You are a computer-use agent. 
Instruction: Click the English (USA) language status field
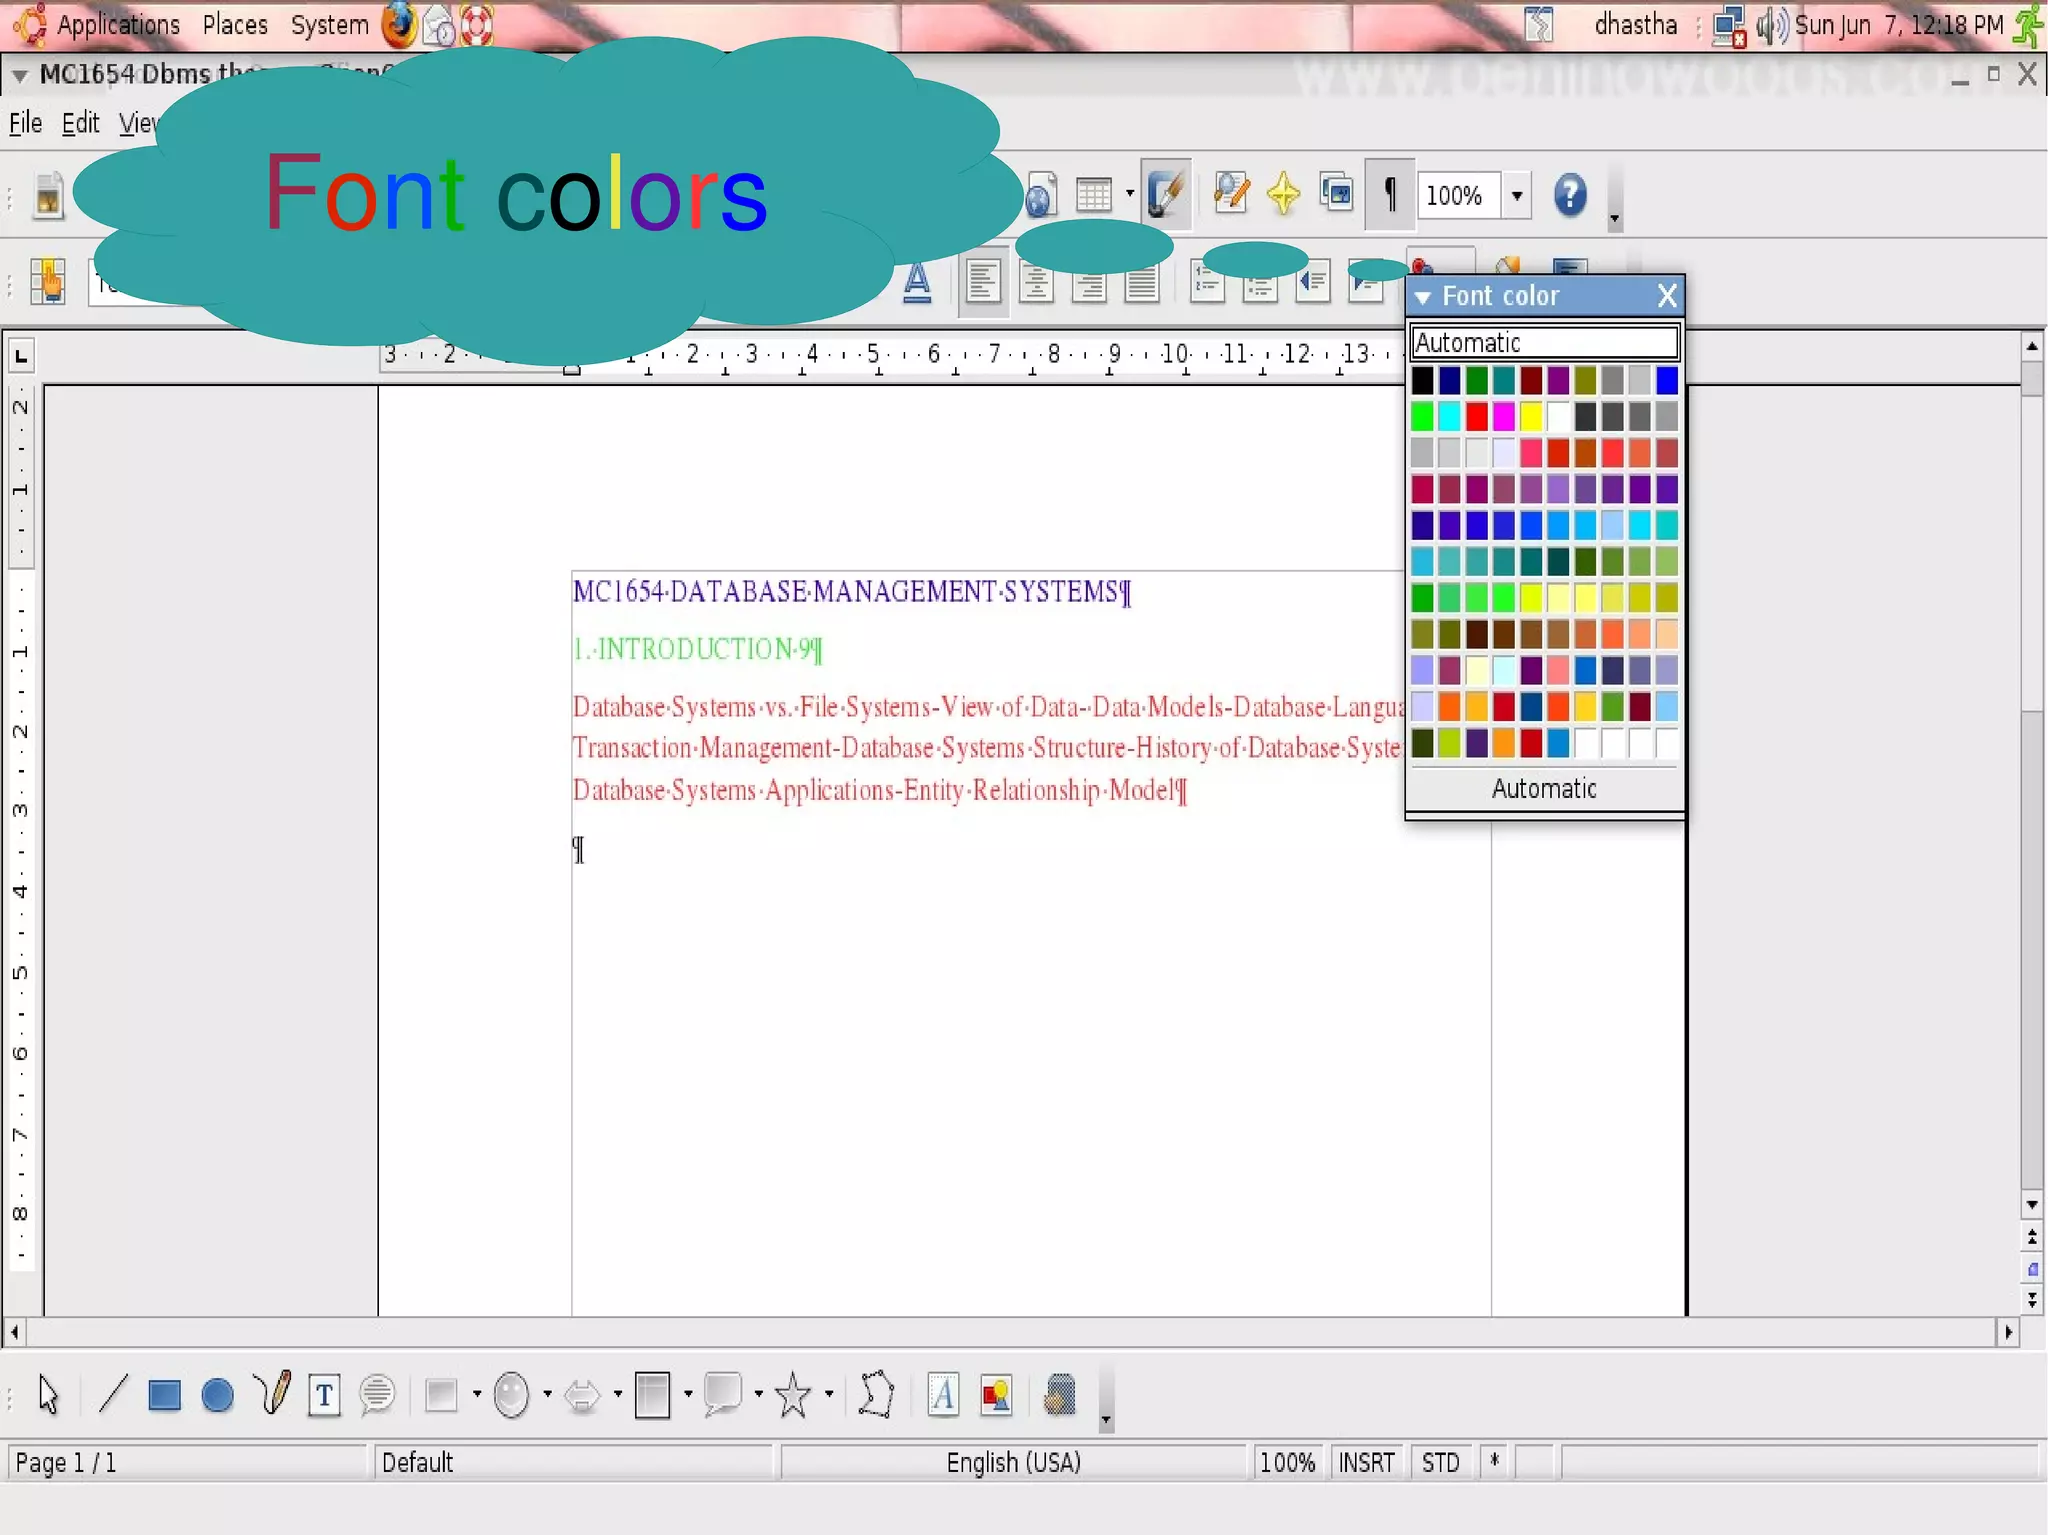coord(1013,1463)
